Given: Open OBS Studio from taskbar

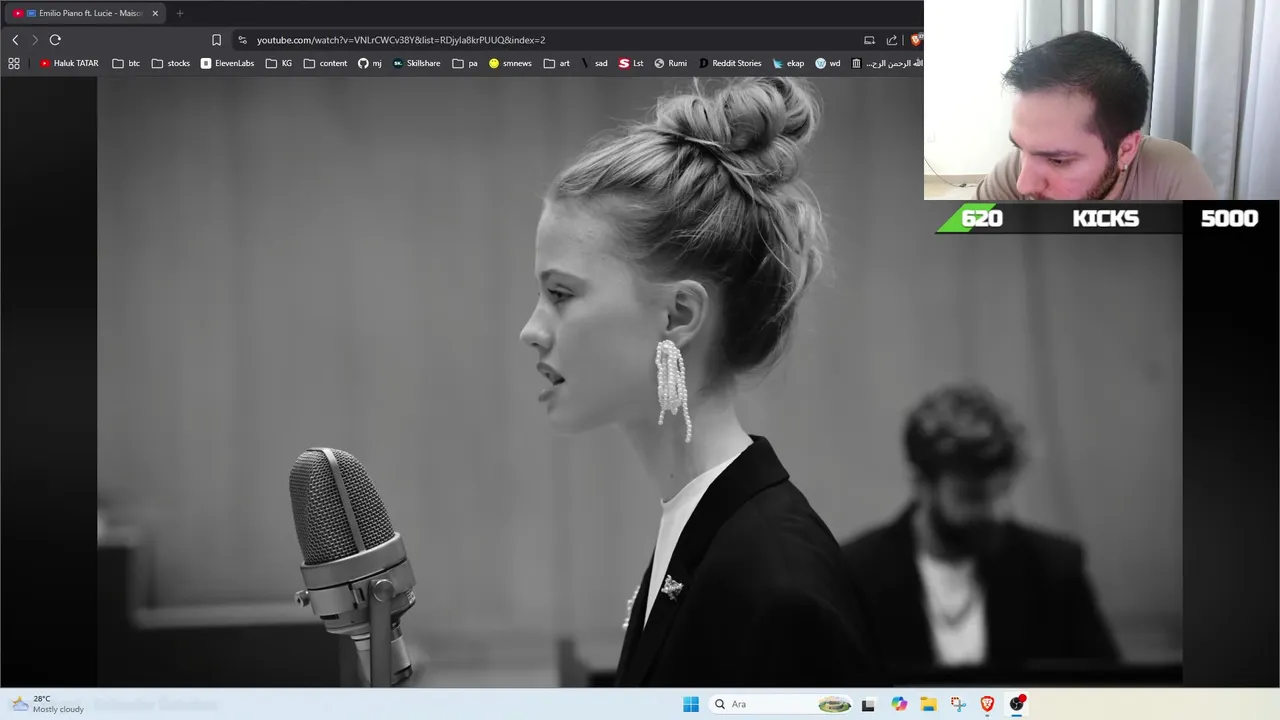Looking at the screenshot, I should pos(1017,704).
